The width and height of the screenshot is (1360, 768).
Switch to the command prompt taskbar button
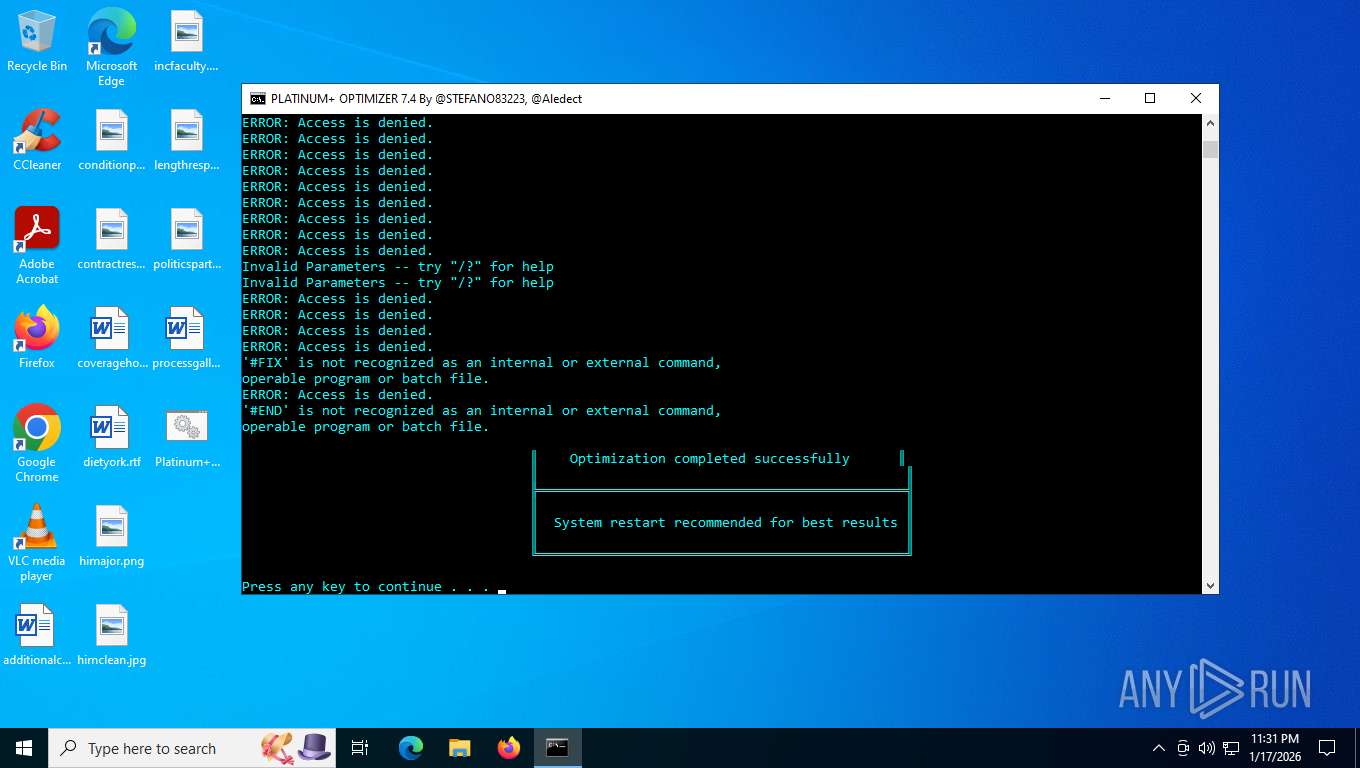(557, 748)
